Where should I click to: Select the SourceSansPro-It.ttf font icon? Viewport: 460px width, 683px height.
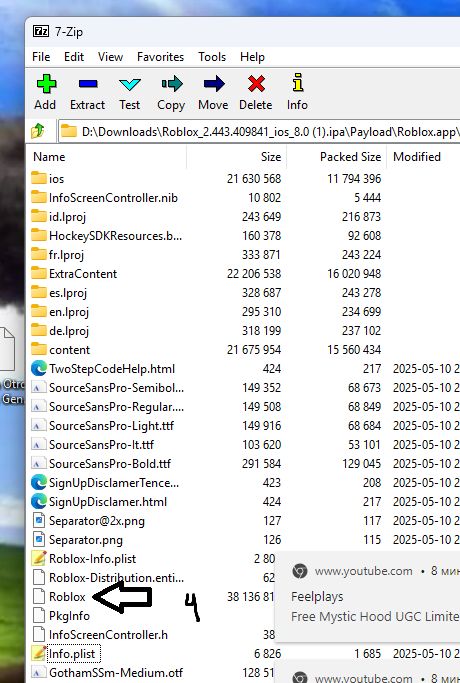[39, 444]
